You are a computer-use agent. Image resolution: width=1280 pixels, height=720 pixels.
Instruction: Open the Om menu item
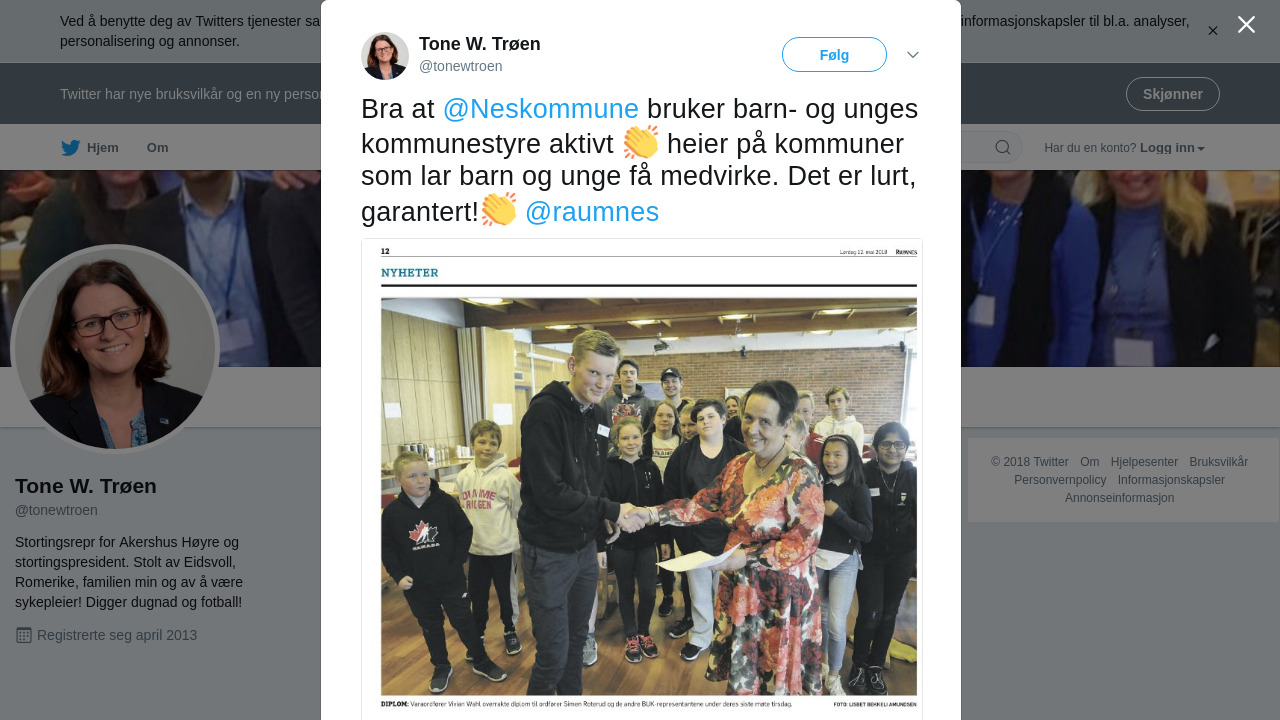(158, 148)
